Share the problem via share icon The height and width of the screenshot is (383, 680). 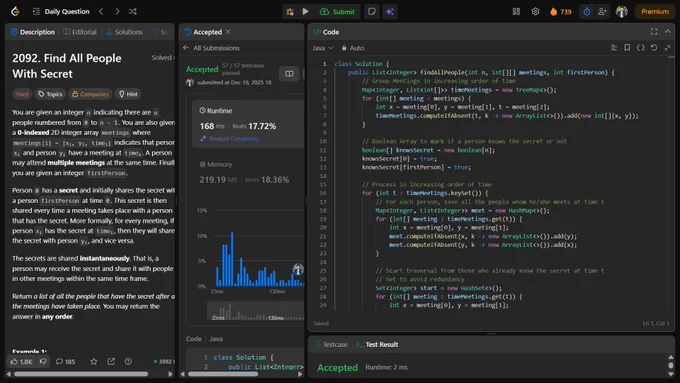[x=111, y=361]
